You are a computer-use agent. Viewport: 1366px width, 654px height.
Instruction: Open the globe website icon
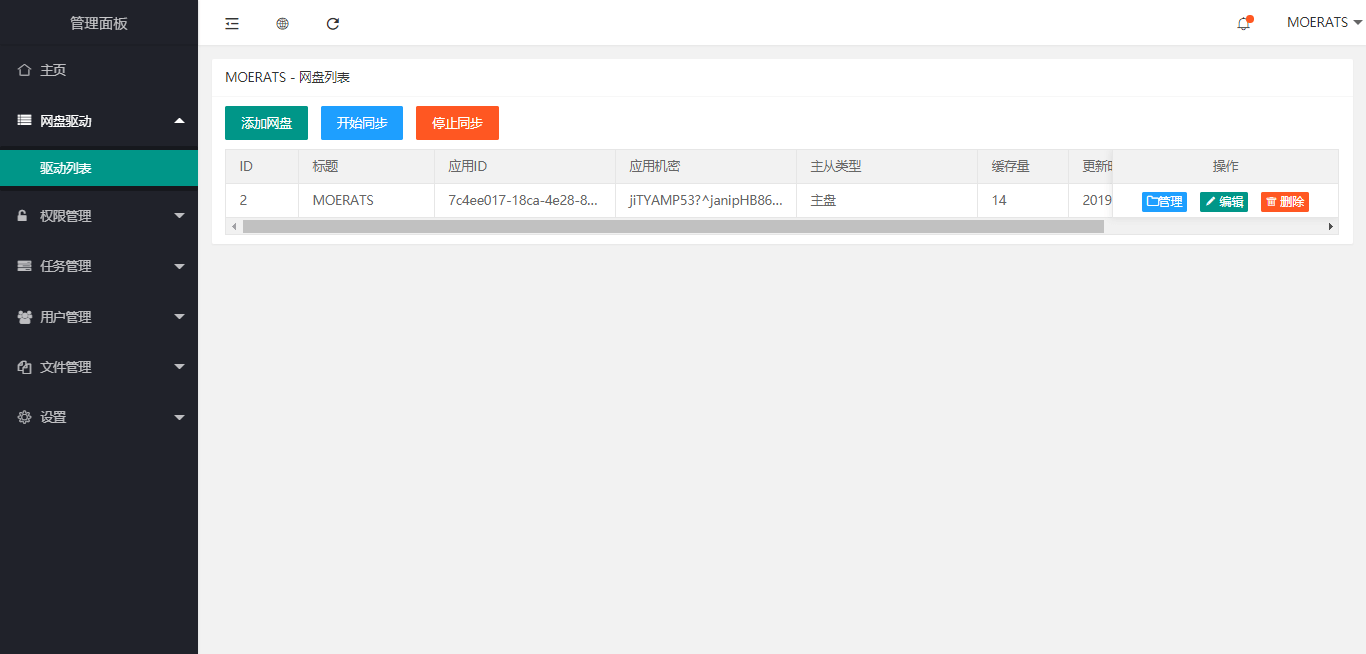click(283, 23)
